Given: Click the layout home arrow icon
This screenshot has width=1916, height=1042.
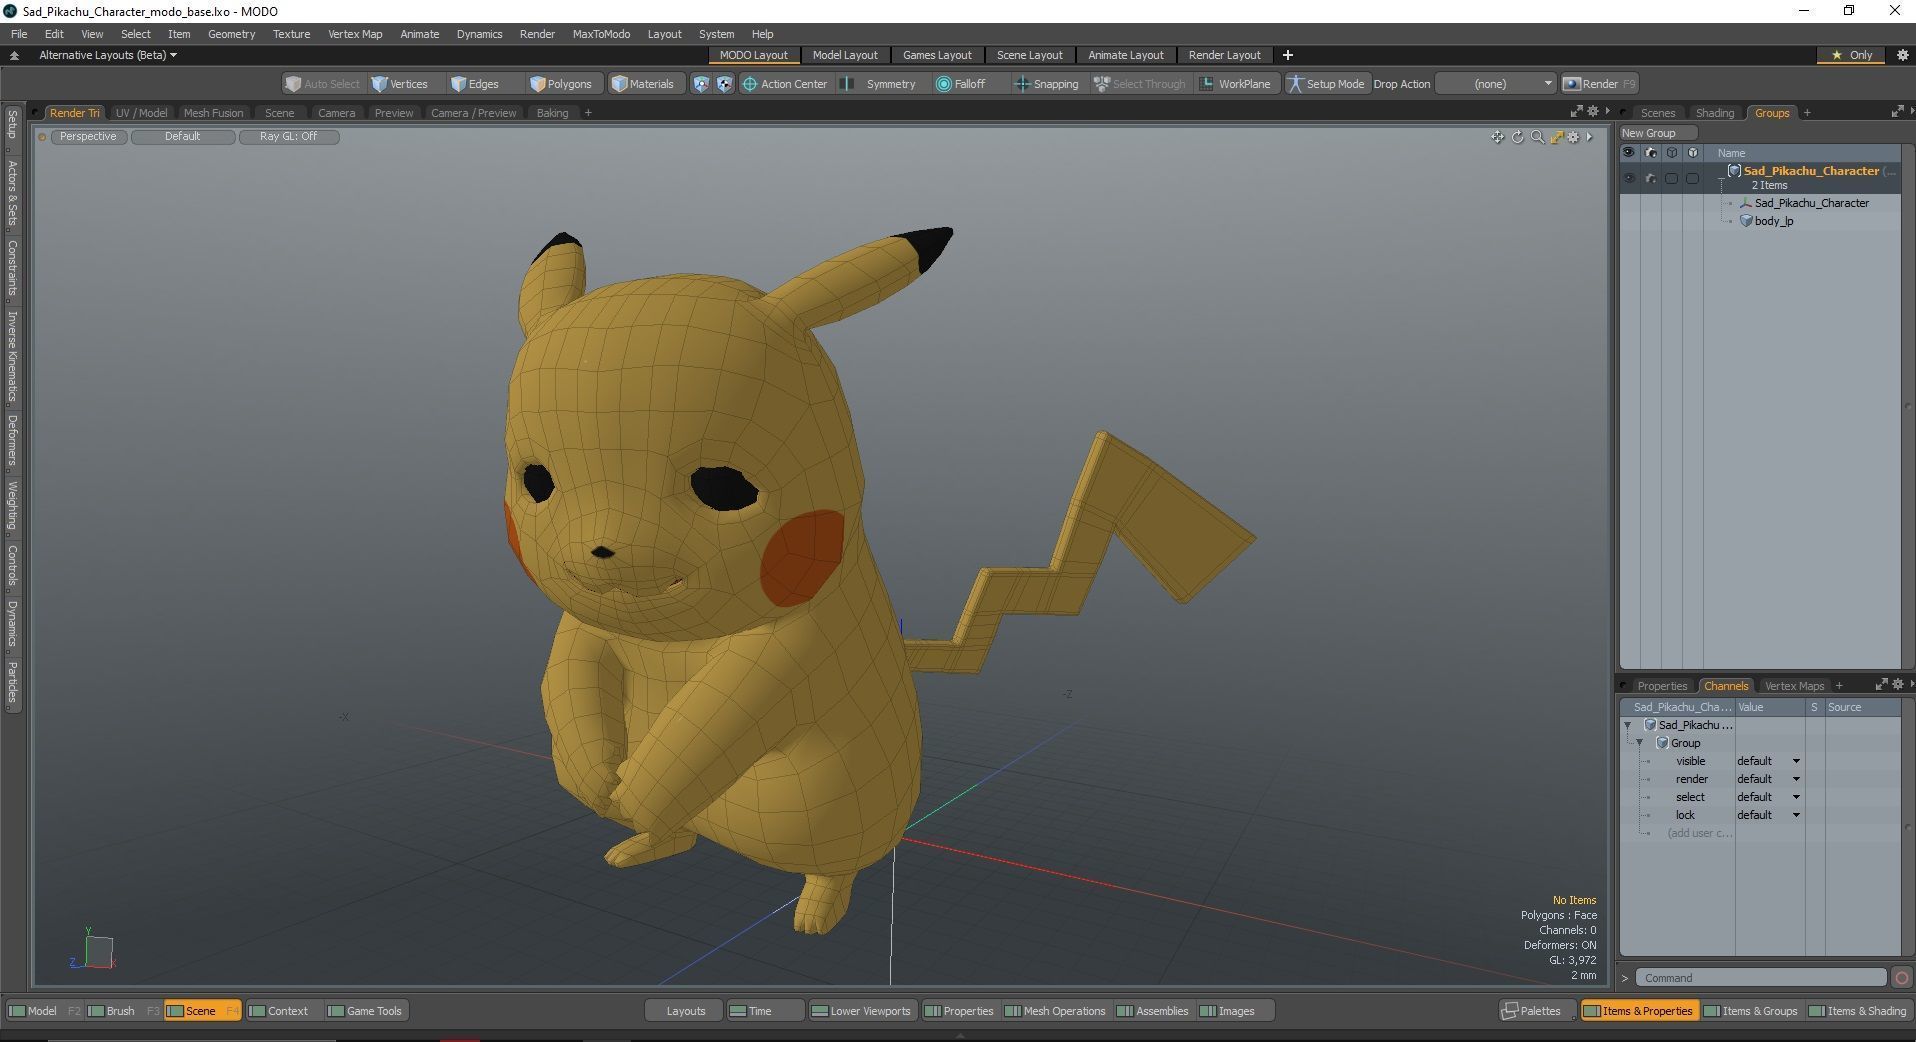Looking at the screenshot, I should coord(14,55).
